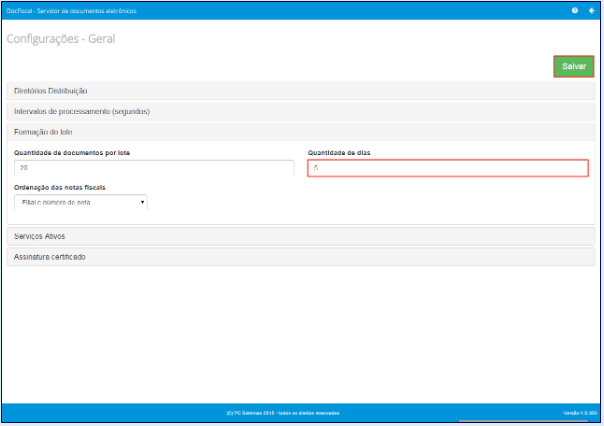Click the Configurações - Geral page heading
The height and width of the screenshot is (426, 604).
(61, 39)
